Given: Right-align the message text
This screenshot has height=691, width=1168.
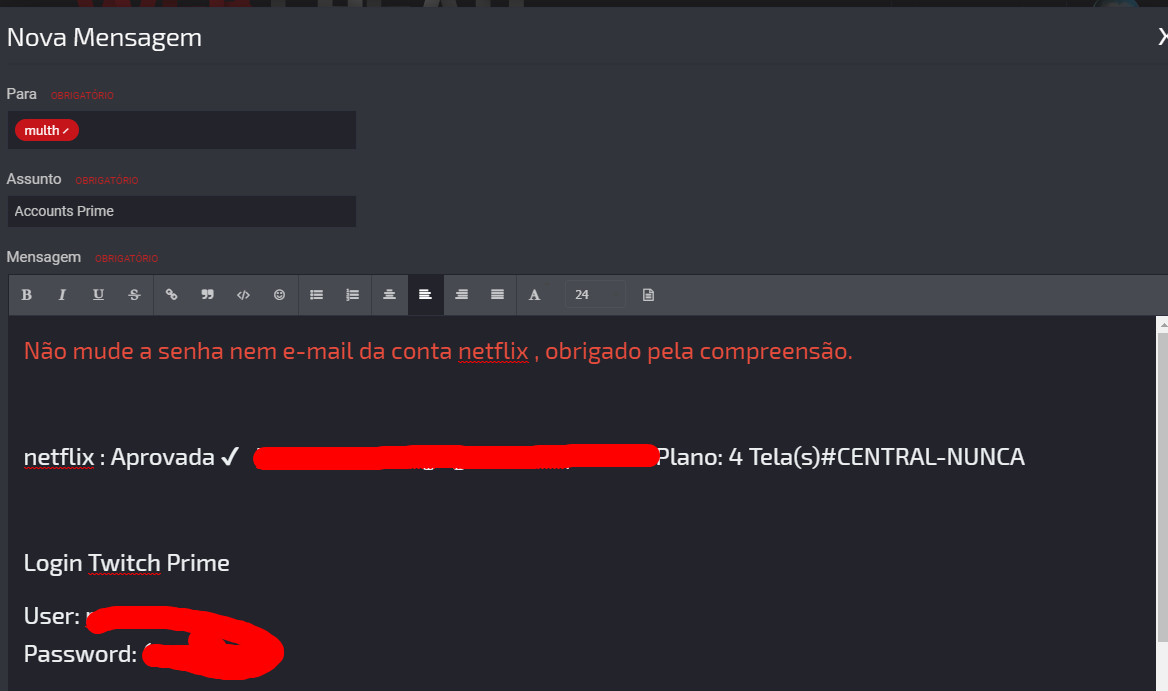Looking at the screenshot, I should click(x=462, y=295).
